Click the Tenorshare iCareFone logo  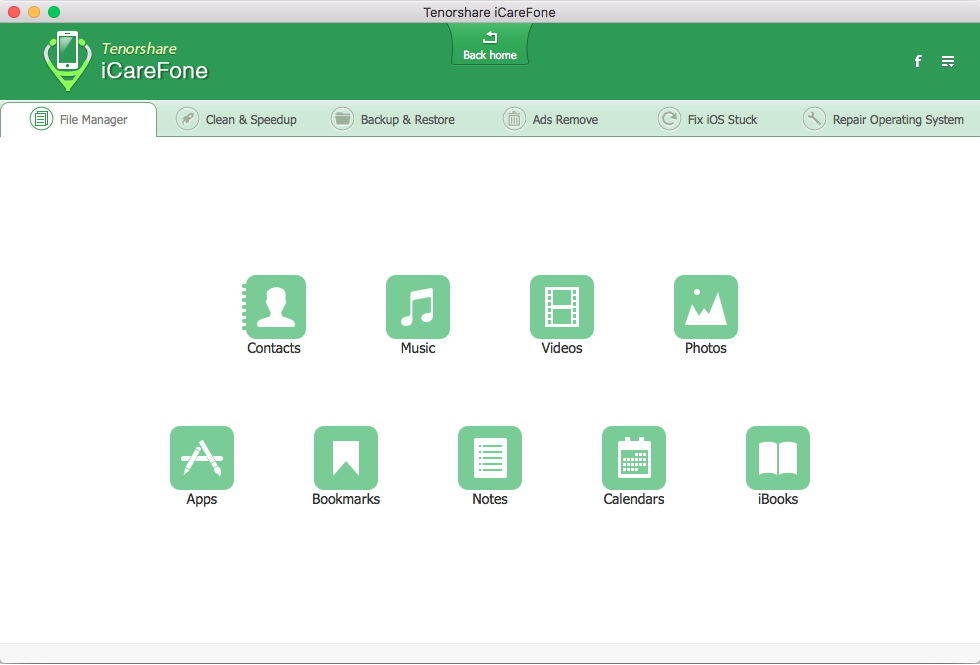(120, 61)
